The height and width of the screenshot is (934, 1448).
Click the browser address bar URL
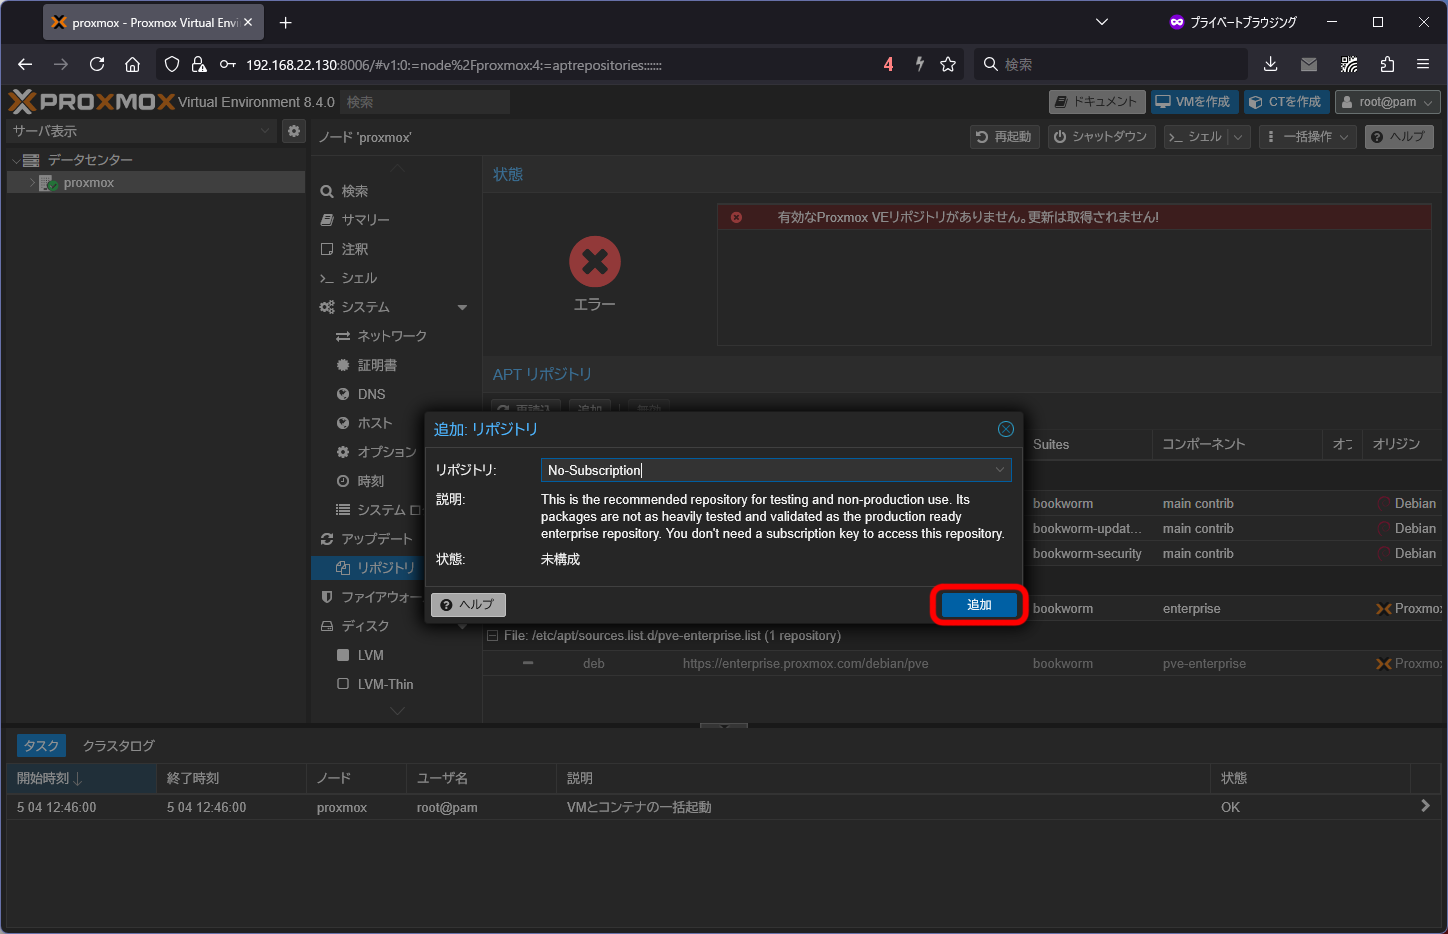point(455,65)
